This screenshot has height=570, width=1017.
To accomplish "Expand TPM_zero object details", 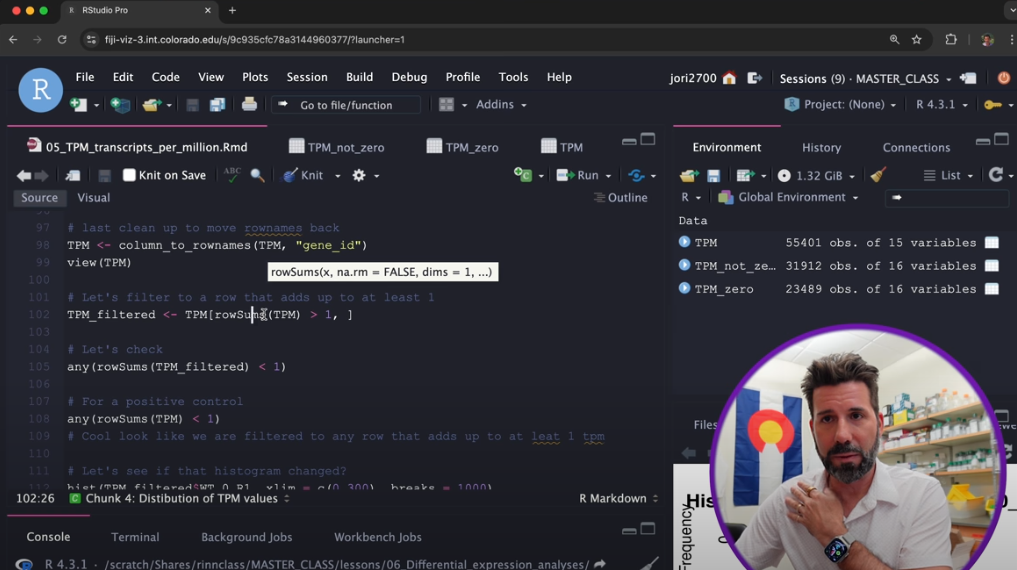I will click(684, 289).
